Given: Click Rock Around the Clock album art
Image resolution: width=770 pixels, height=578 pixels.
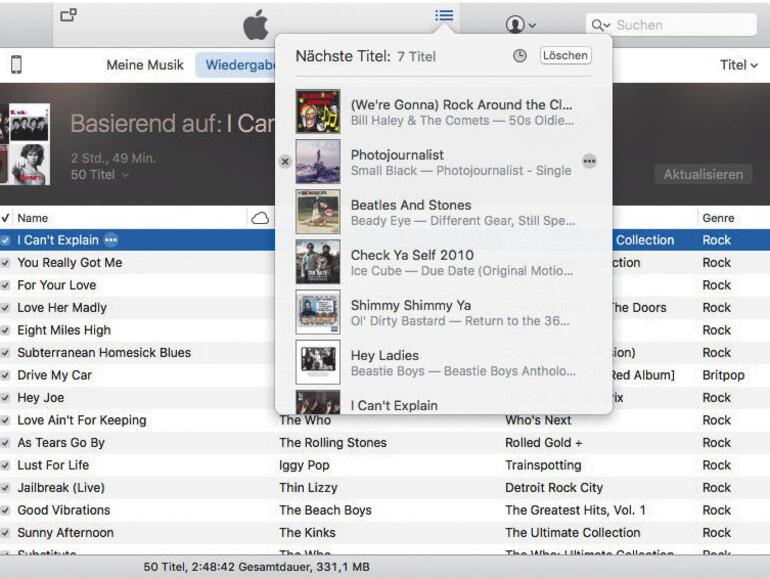Looking at the screenshot, I should point(318,111).
